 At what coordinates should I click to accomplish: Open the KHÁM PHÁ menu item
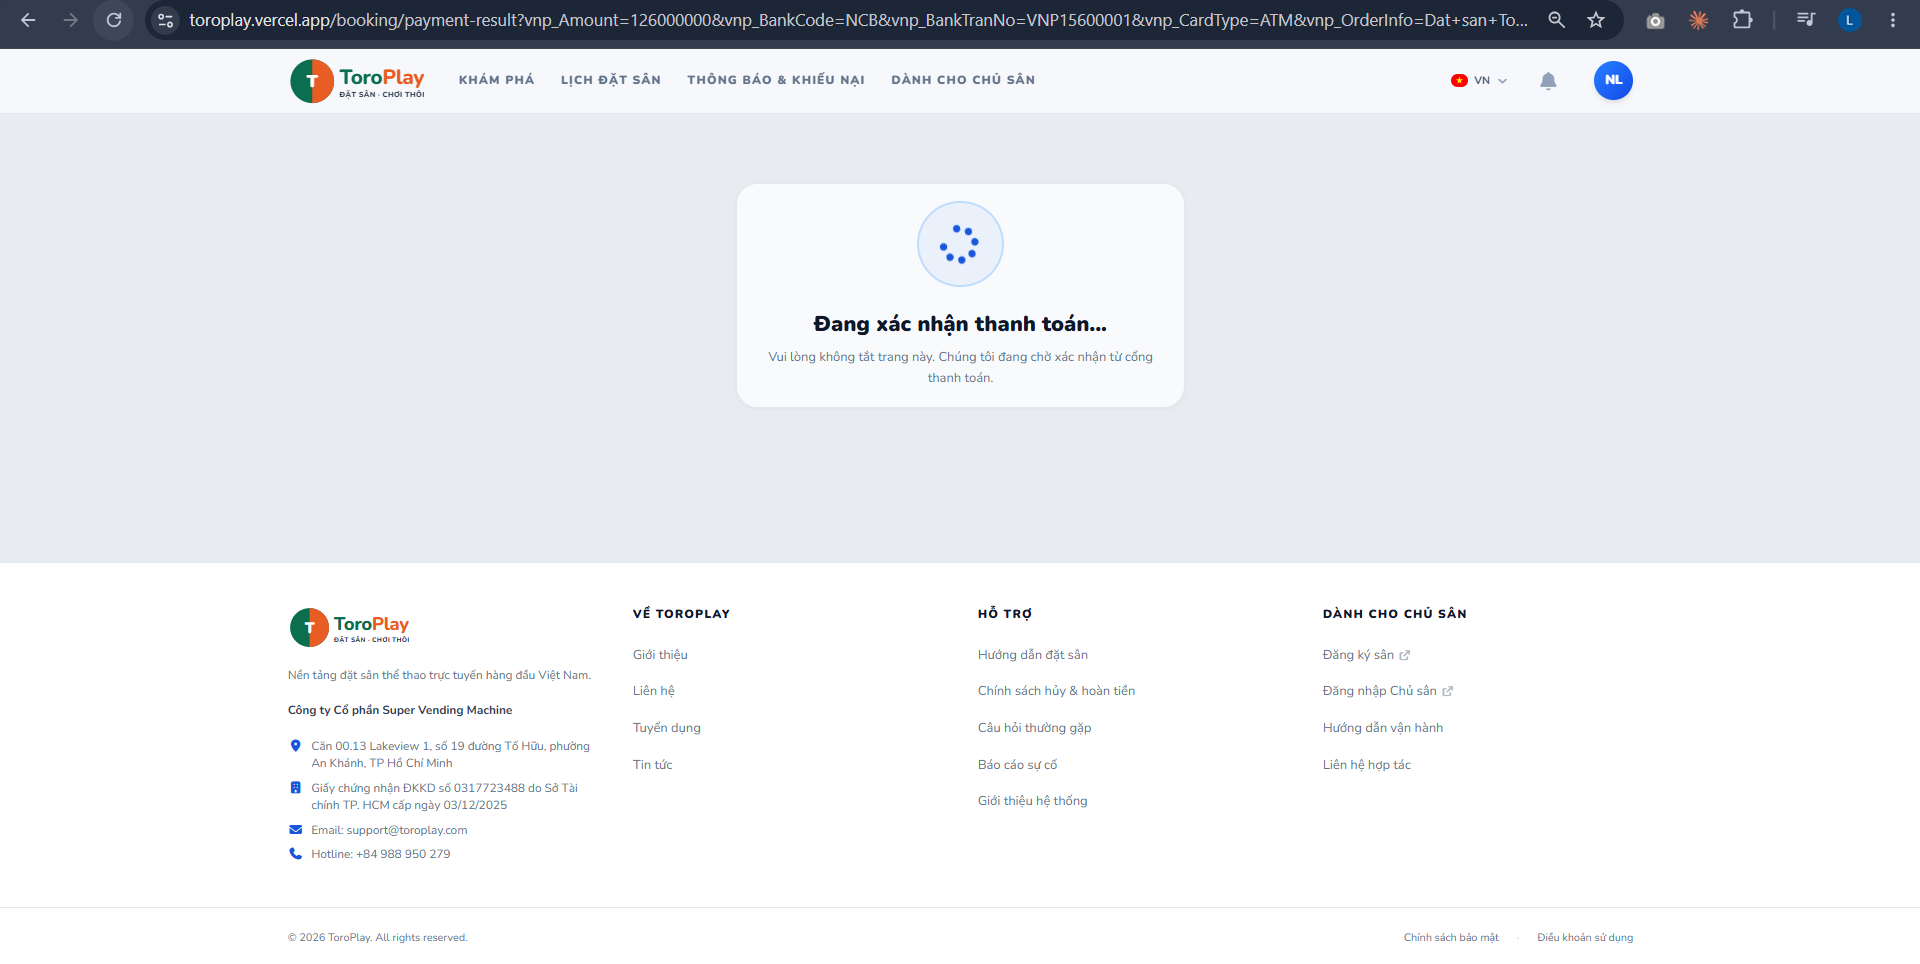click(x=496, y=80)
